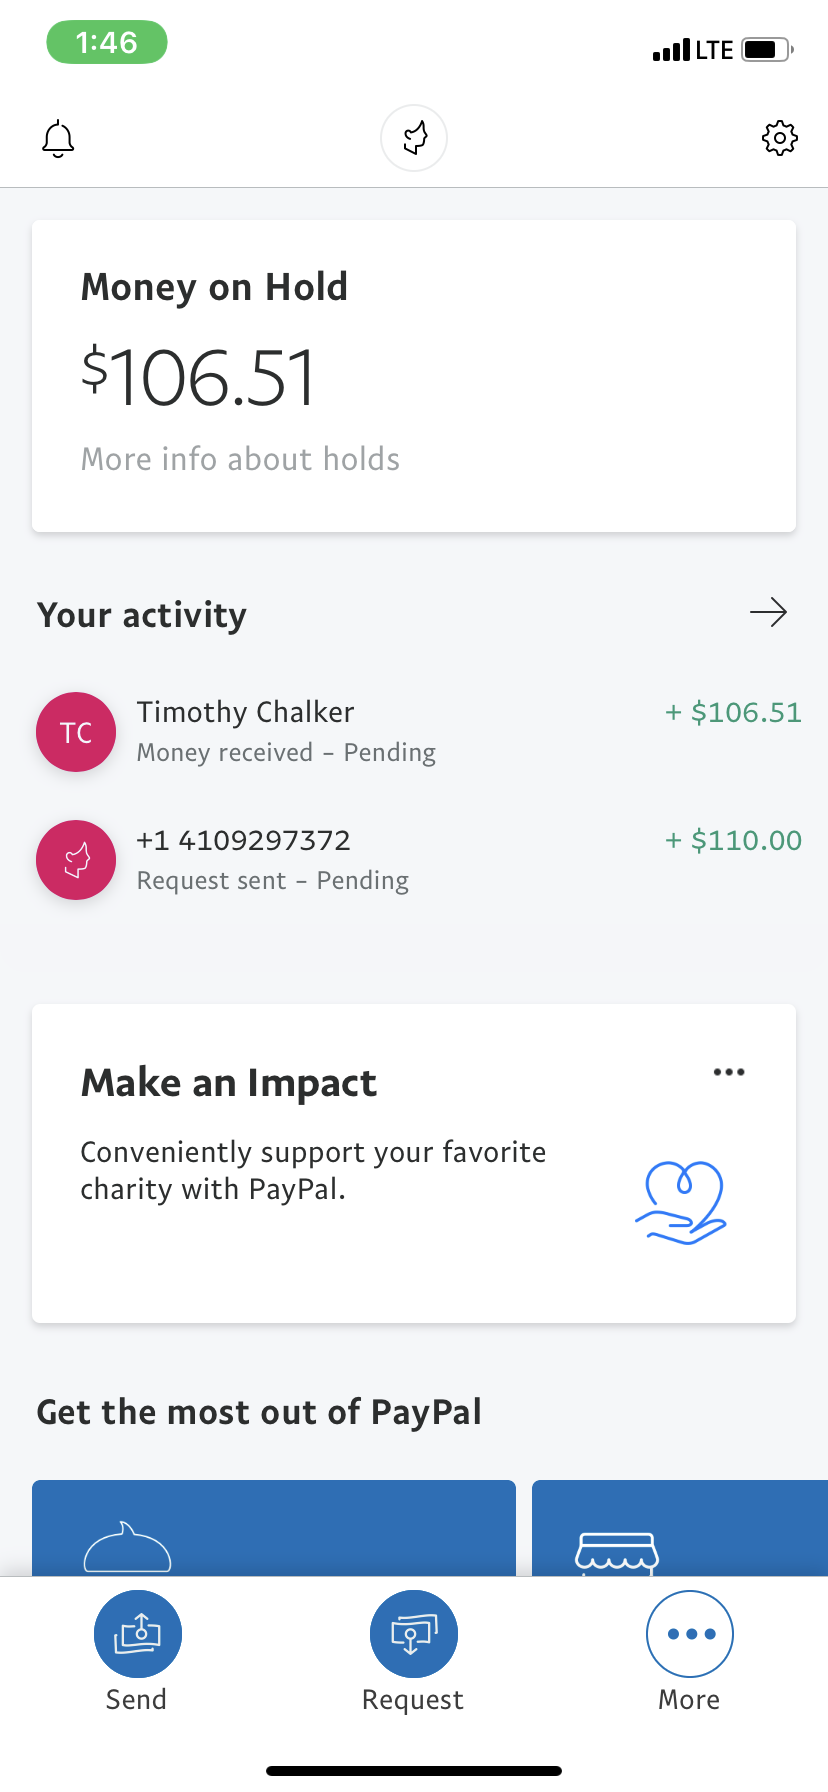828x1792 pixels.
Task: Tap the profile avatar at top center
Action: tap(414, 138)
